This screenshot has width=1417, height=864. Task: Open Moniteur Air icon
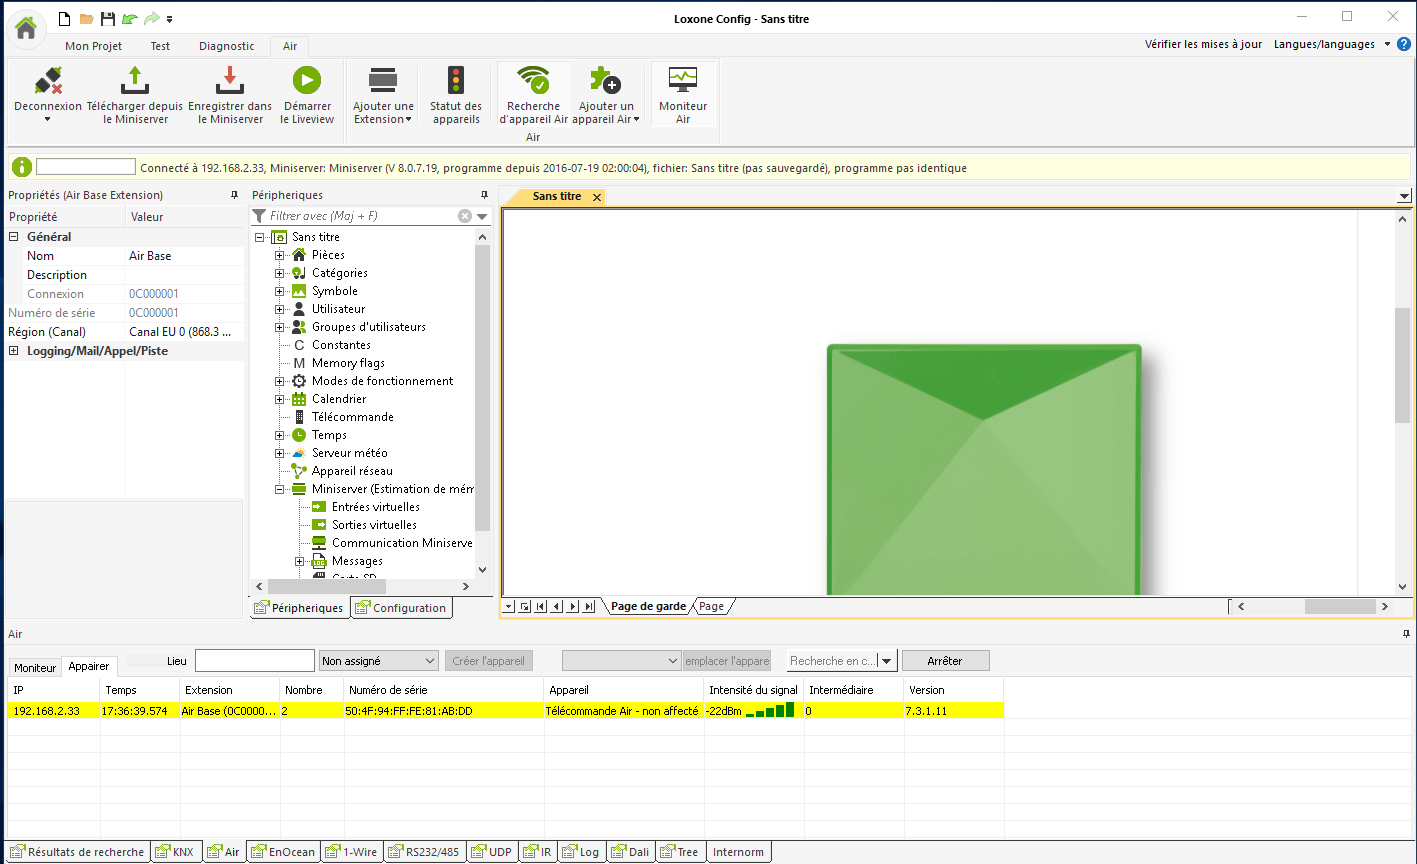coord(683,79)
